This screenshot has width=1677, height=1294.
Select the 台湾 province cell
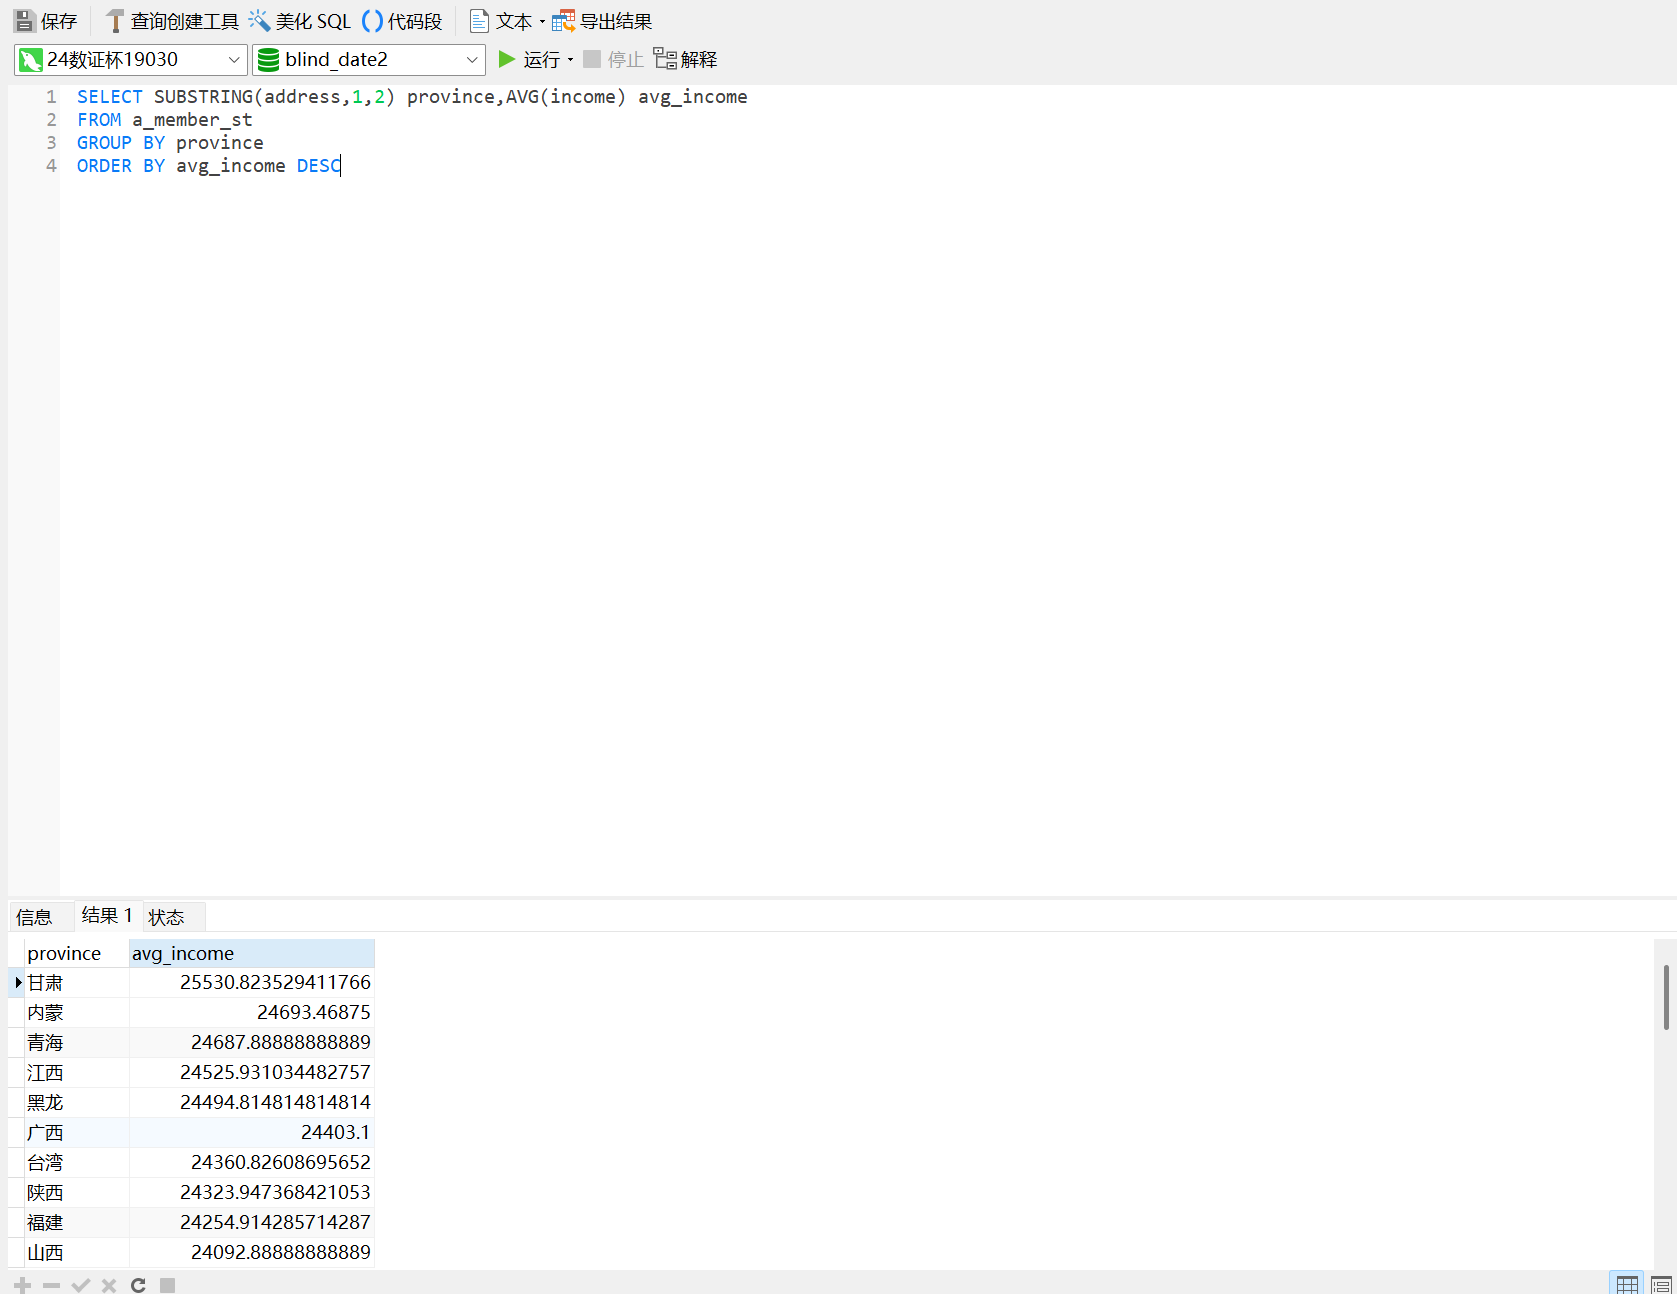(x=76, y=1163)
